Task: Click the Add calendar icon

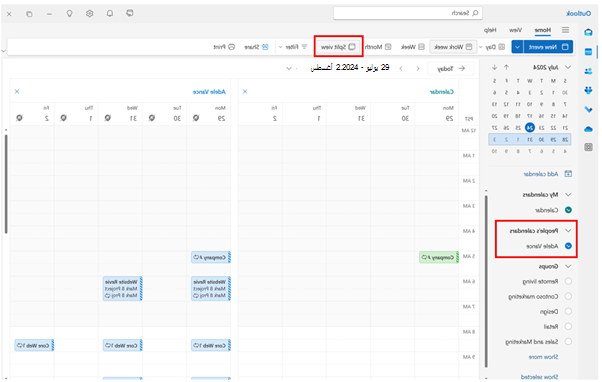Action: coord(568,174)
